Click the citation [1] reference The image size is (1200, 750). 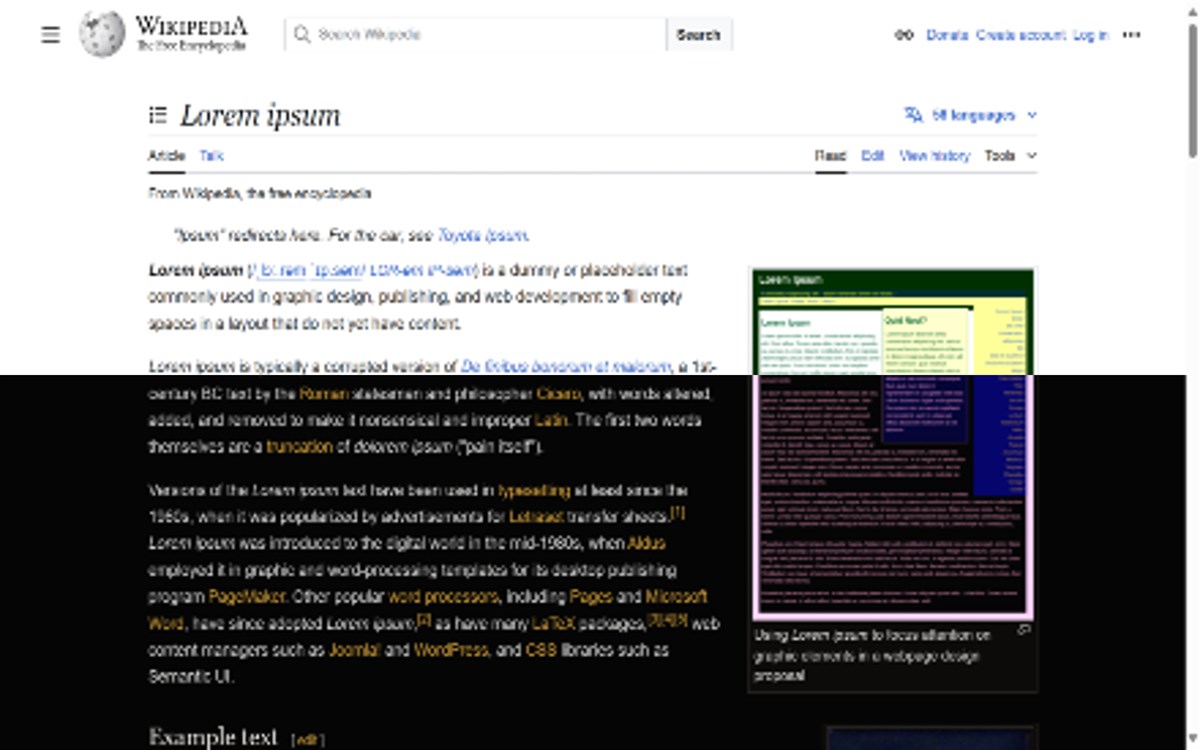pos(677,513)
